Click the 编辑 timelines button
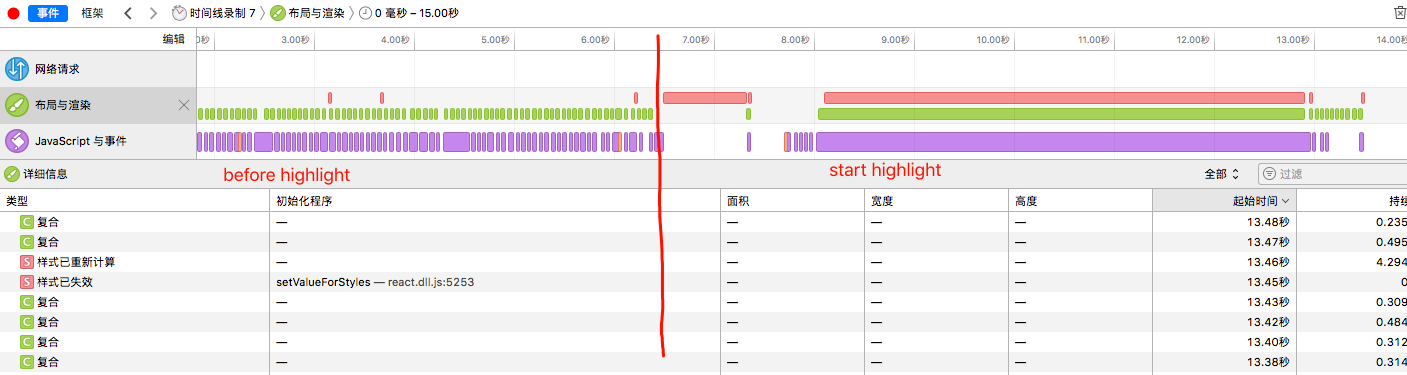Viewport: 1407px width, 375px height. coord(174,39)
